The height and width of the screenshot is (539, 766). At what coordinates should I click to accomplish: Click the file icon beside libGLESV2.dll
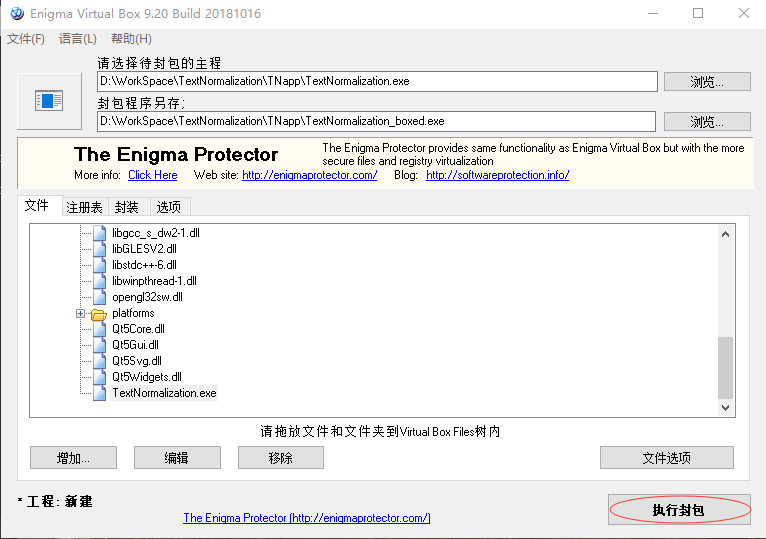pyautogui.click(x=99, y=249)
